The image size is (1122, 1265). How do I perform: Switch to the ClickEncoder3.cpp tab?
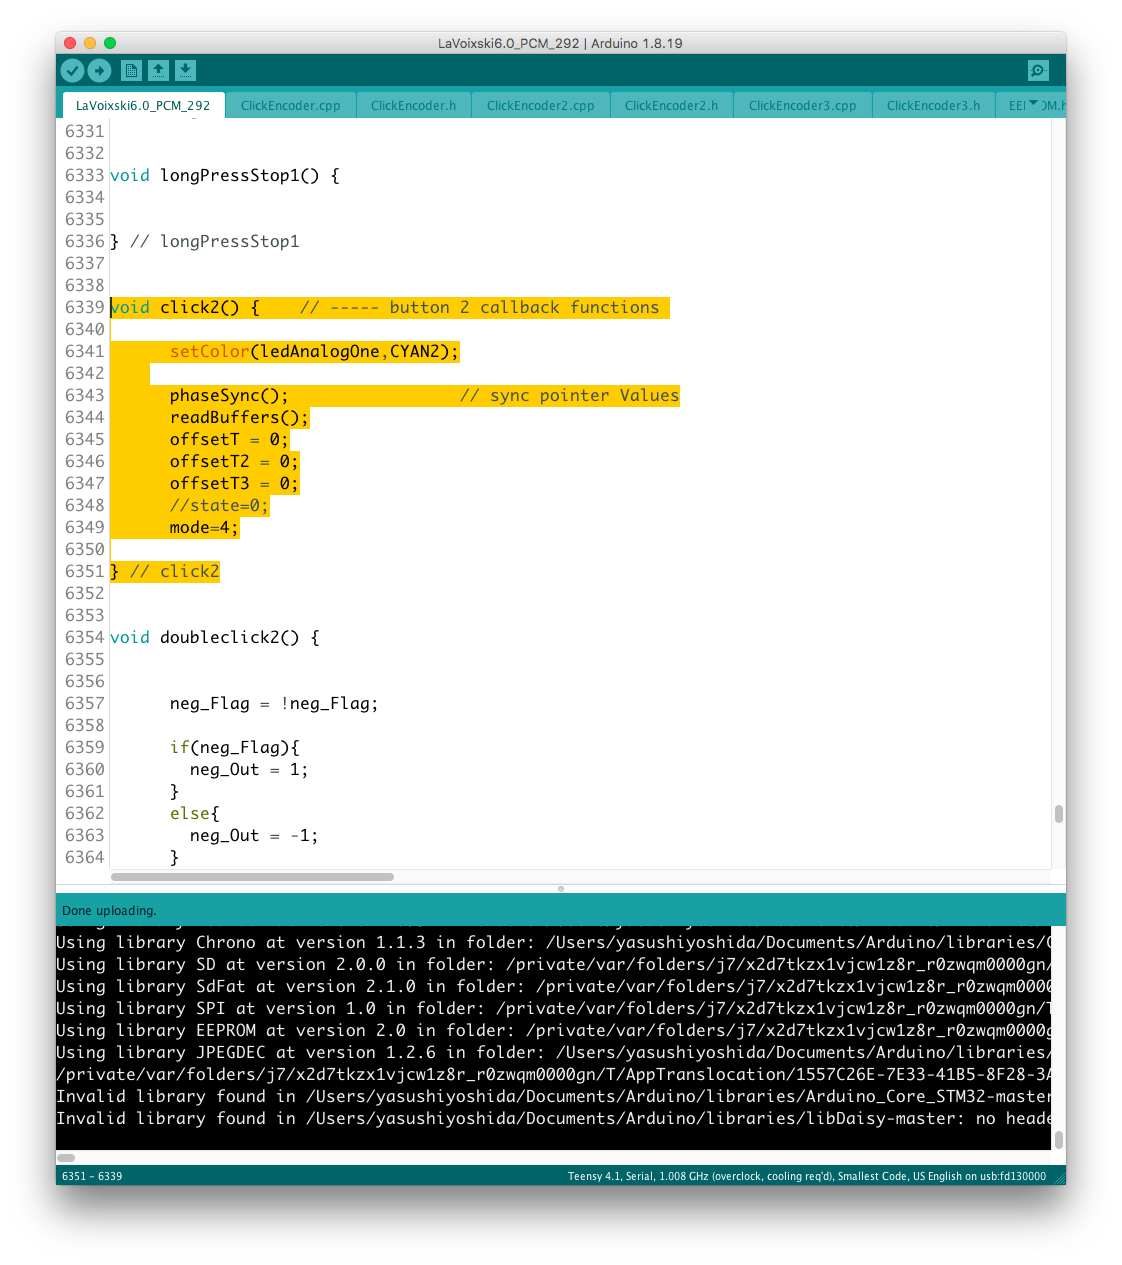[x=802, y=105]
